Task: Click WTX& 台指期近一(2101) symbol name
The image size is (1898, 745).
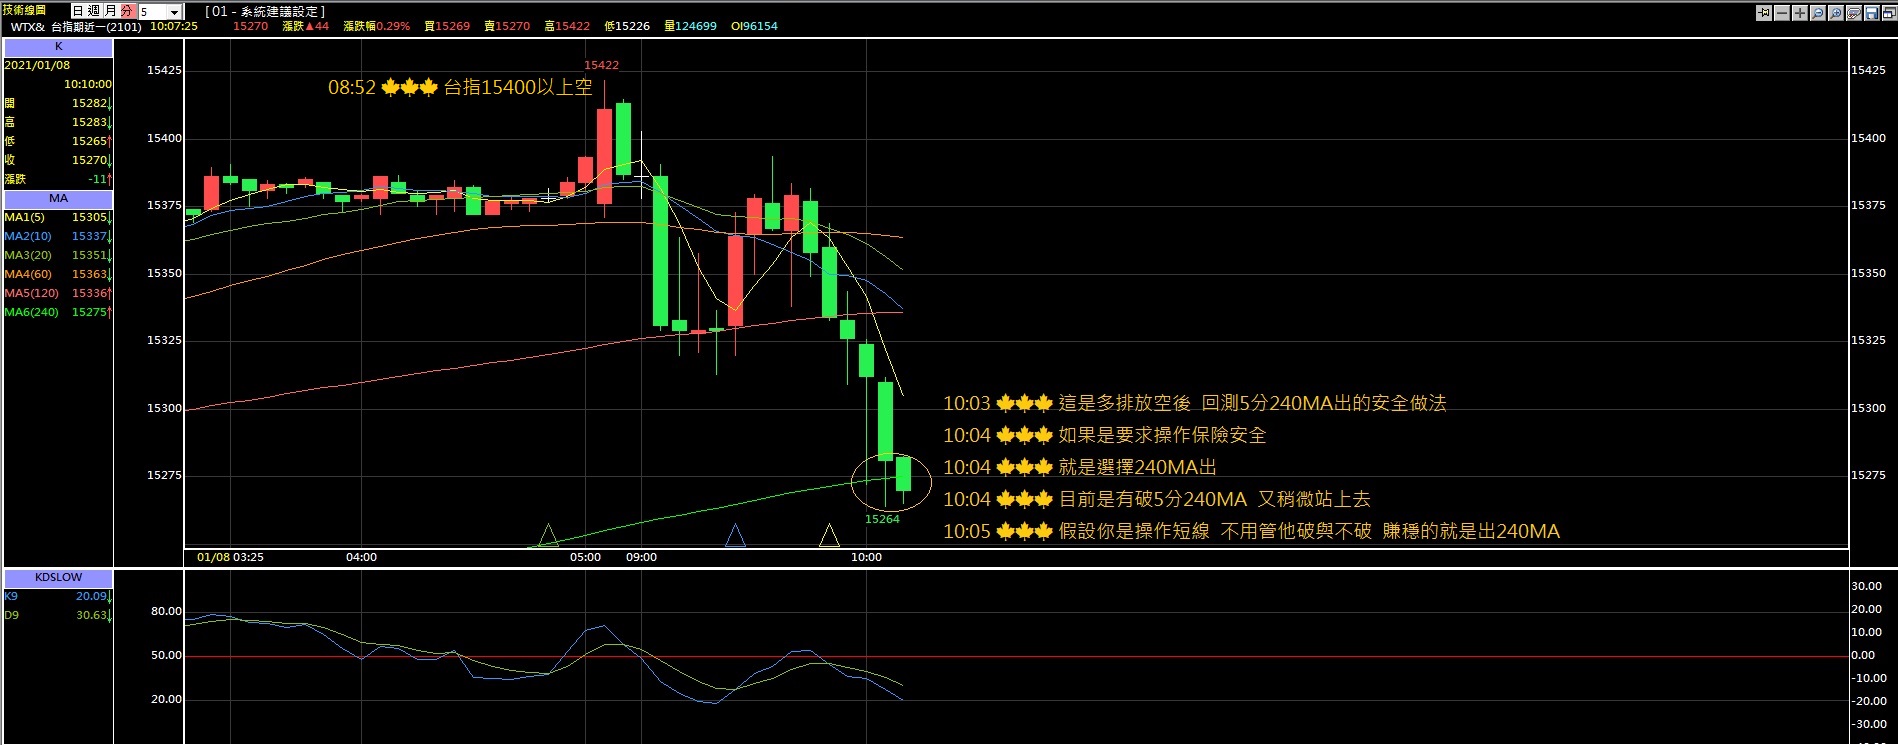Action: (x=76, y=27)
